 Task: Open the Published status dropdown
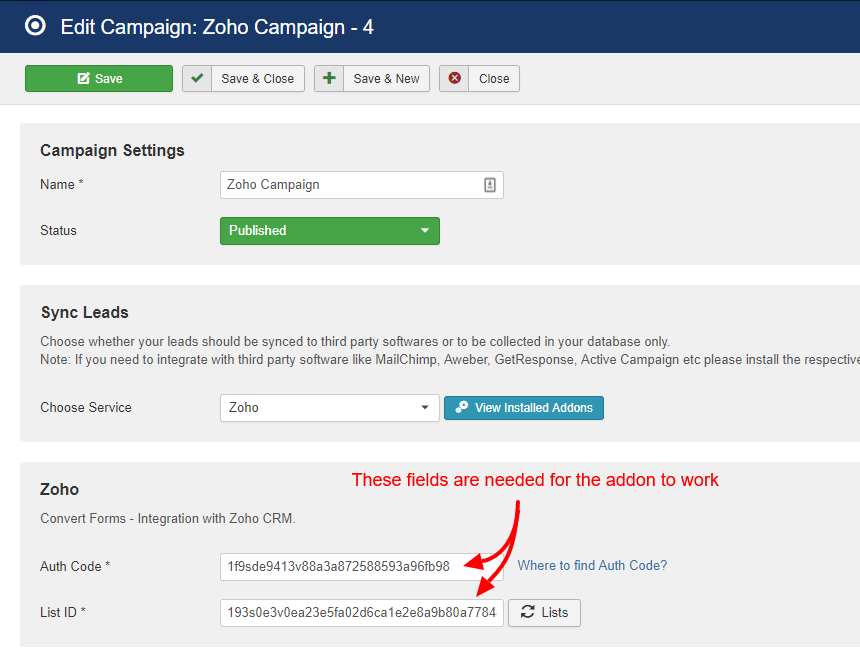(x=330, y=231)
